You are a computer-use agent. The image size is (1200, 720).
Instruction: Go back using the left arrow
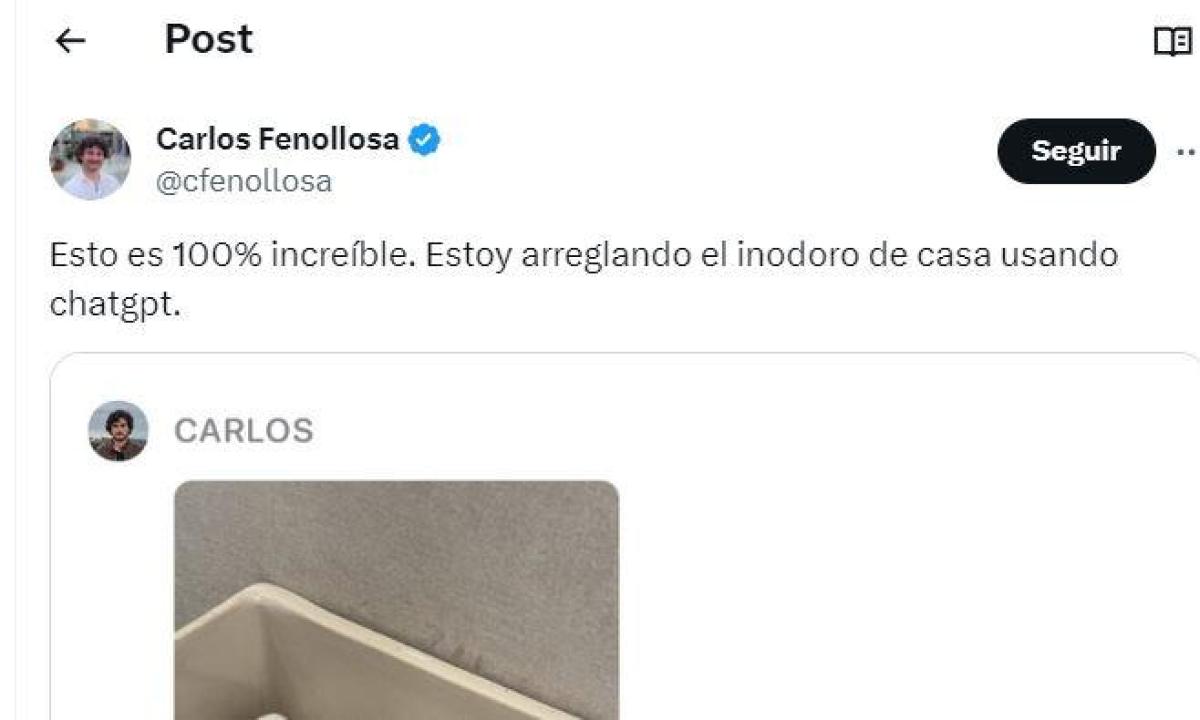pyautogui.click(x=70, y=40)
